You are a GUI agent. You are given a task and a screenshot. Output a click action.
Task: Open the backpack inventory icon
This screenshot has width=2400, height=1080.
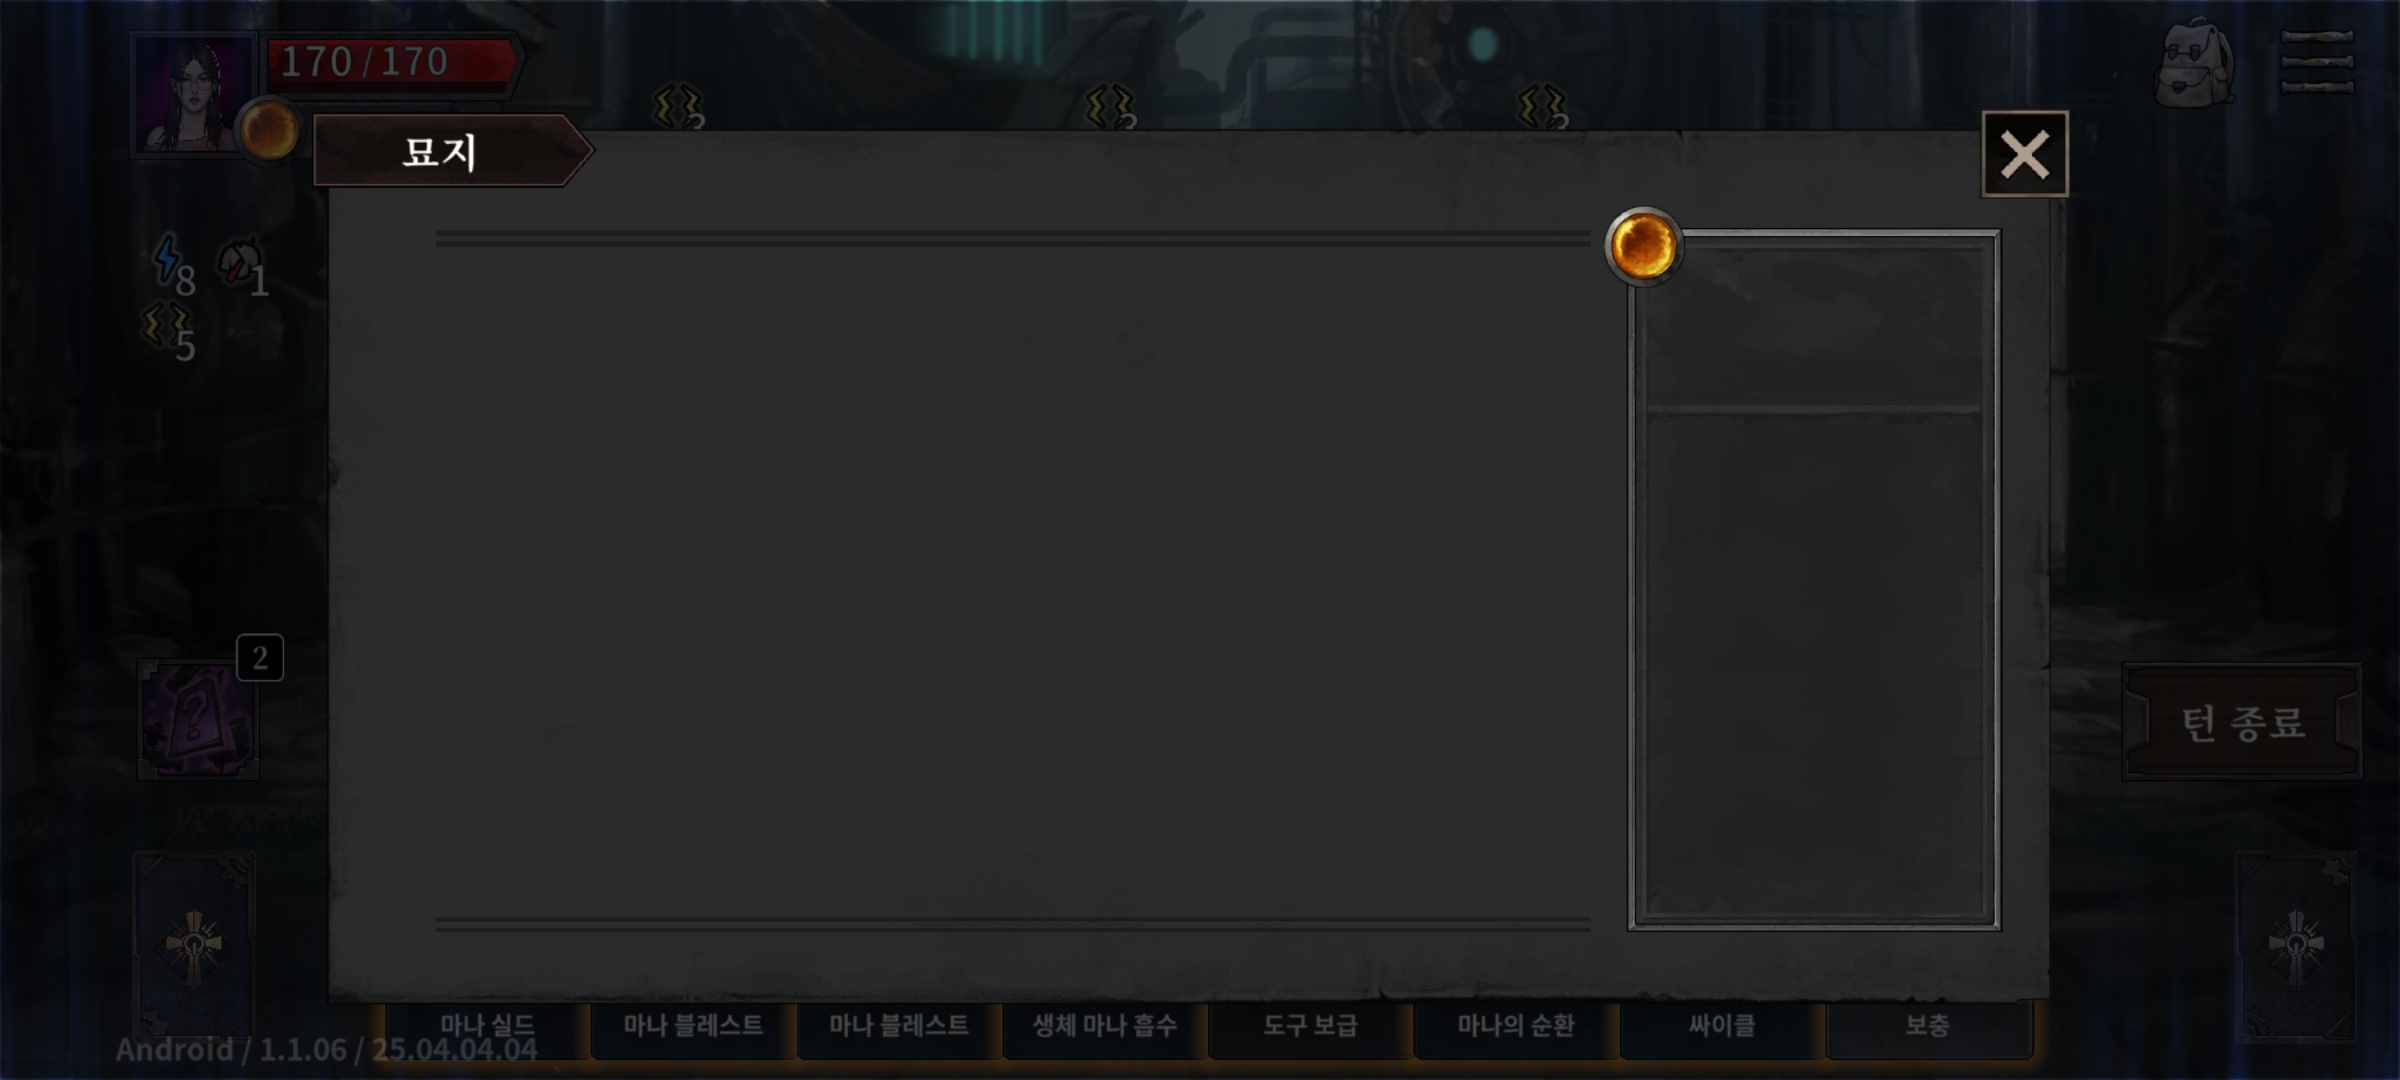(x=2195, y=62)
